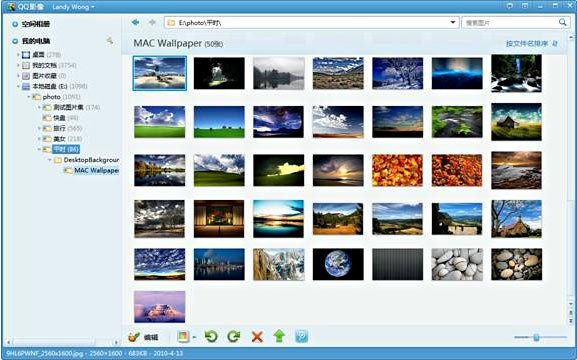Select the DesktopBackground folder in tree
The width and height of the screenshot is (577, 360).
pos(91,160)
